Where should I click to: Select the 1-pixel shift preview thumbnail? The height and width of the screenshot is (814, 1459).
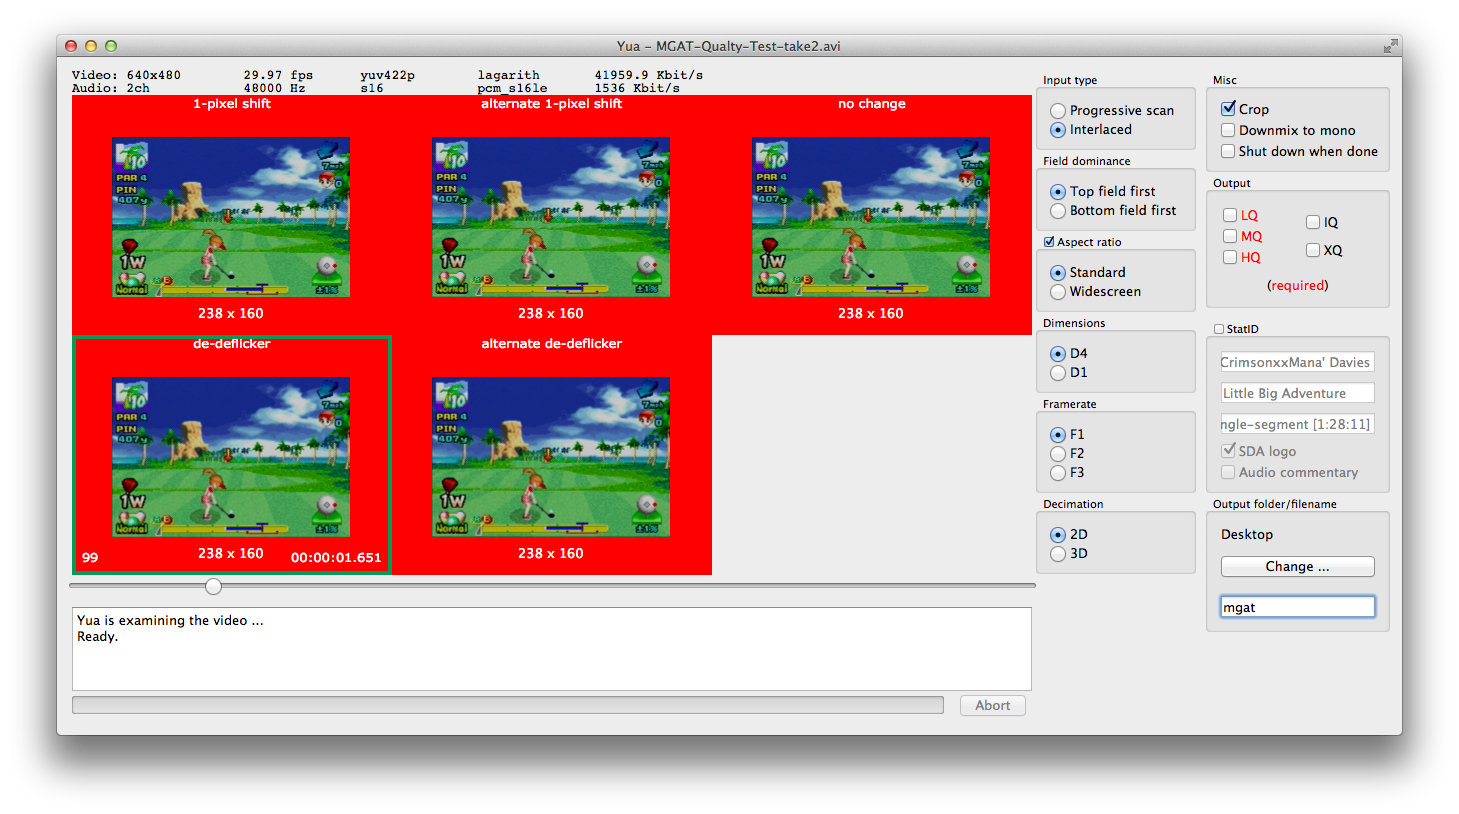[231, 217]
